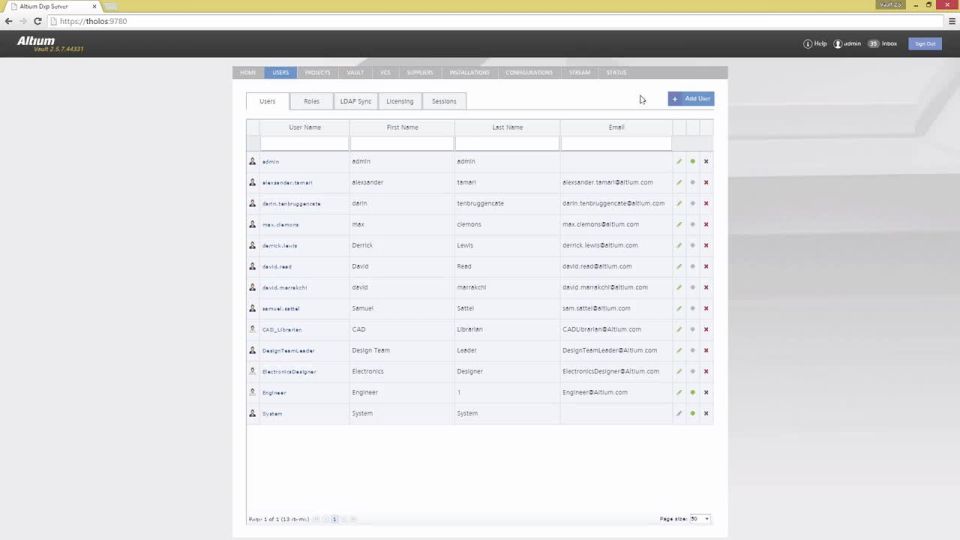960x540 pixels.
Task: Open the Licensing tab
Action: [x=400, y=101]
